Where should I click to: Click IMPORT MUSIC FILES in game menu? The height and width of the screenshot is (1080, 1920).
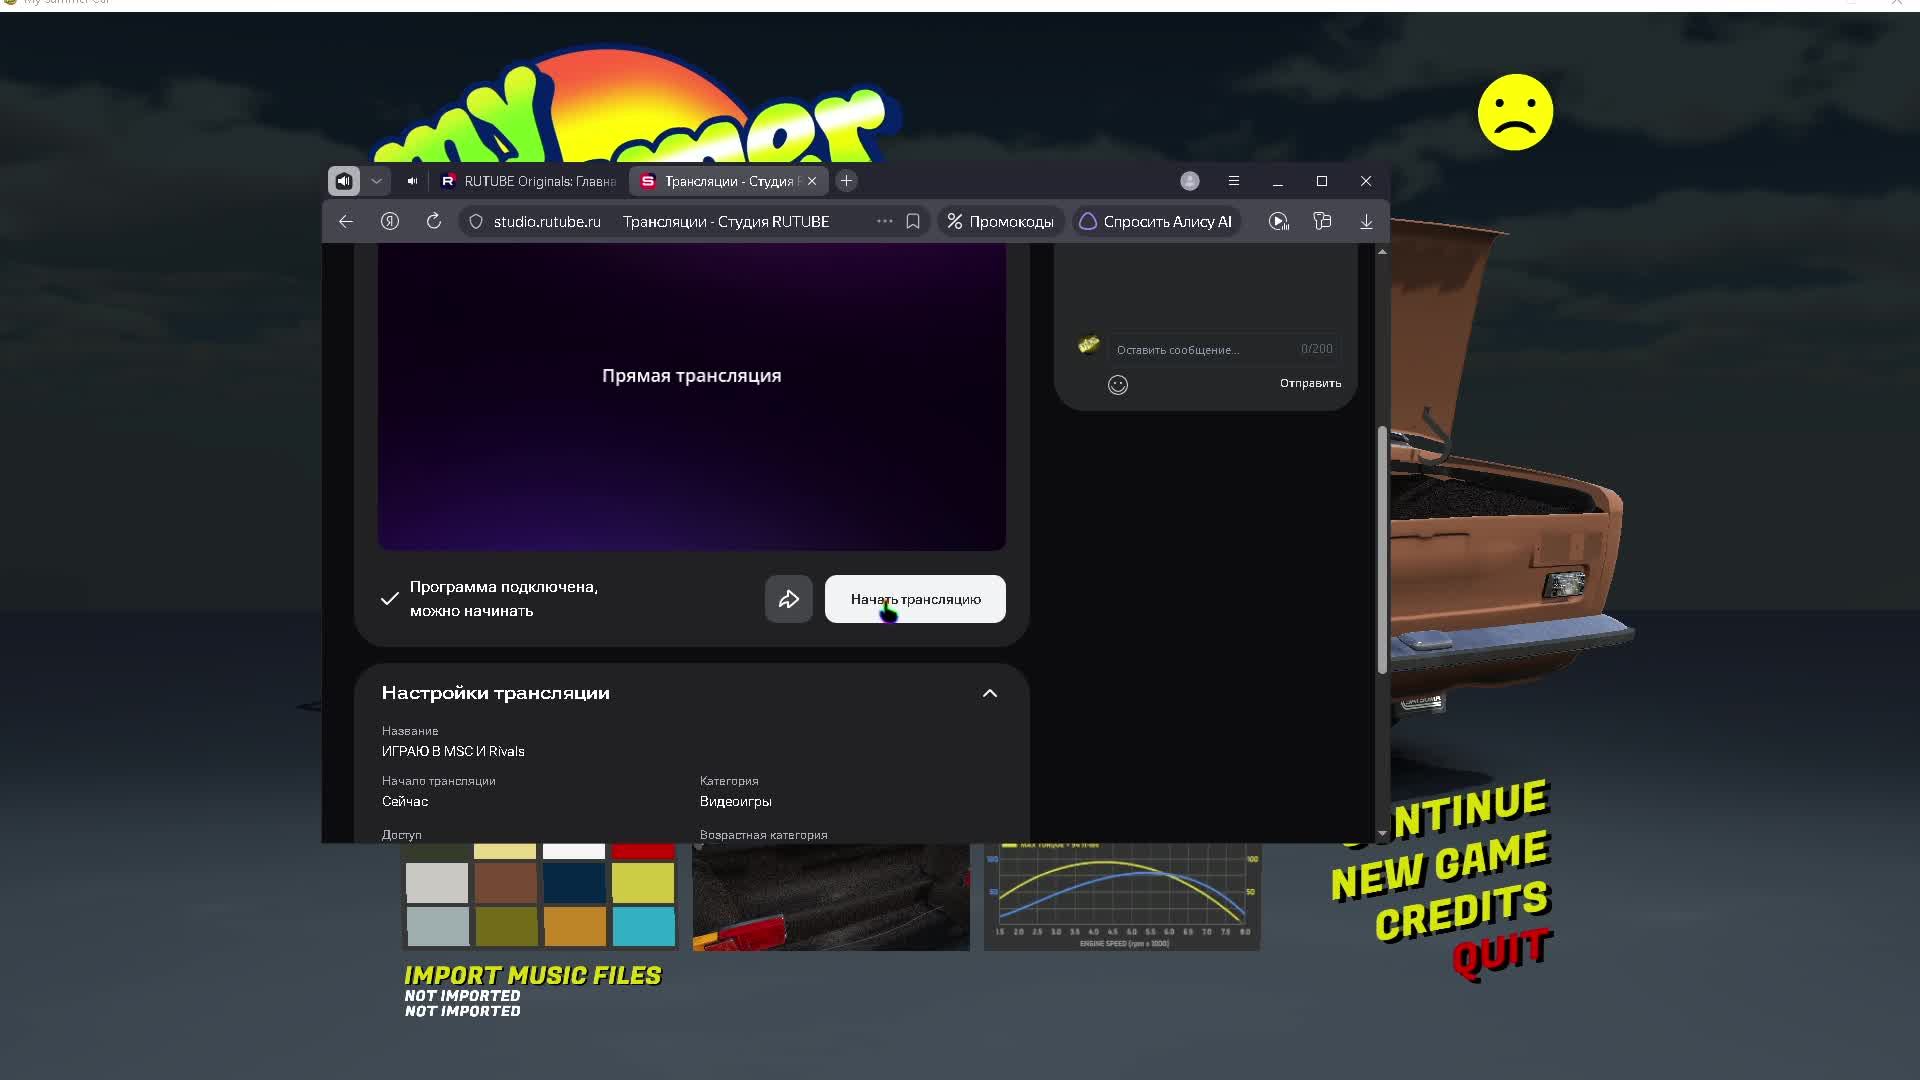(x=532, y=975)
